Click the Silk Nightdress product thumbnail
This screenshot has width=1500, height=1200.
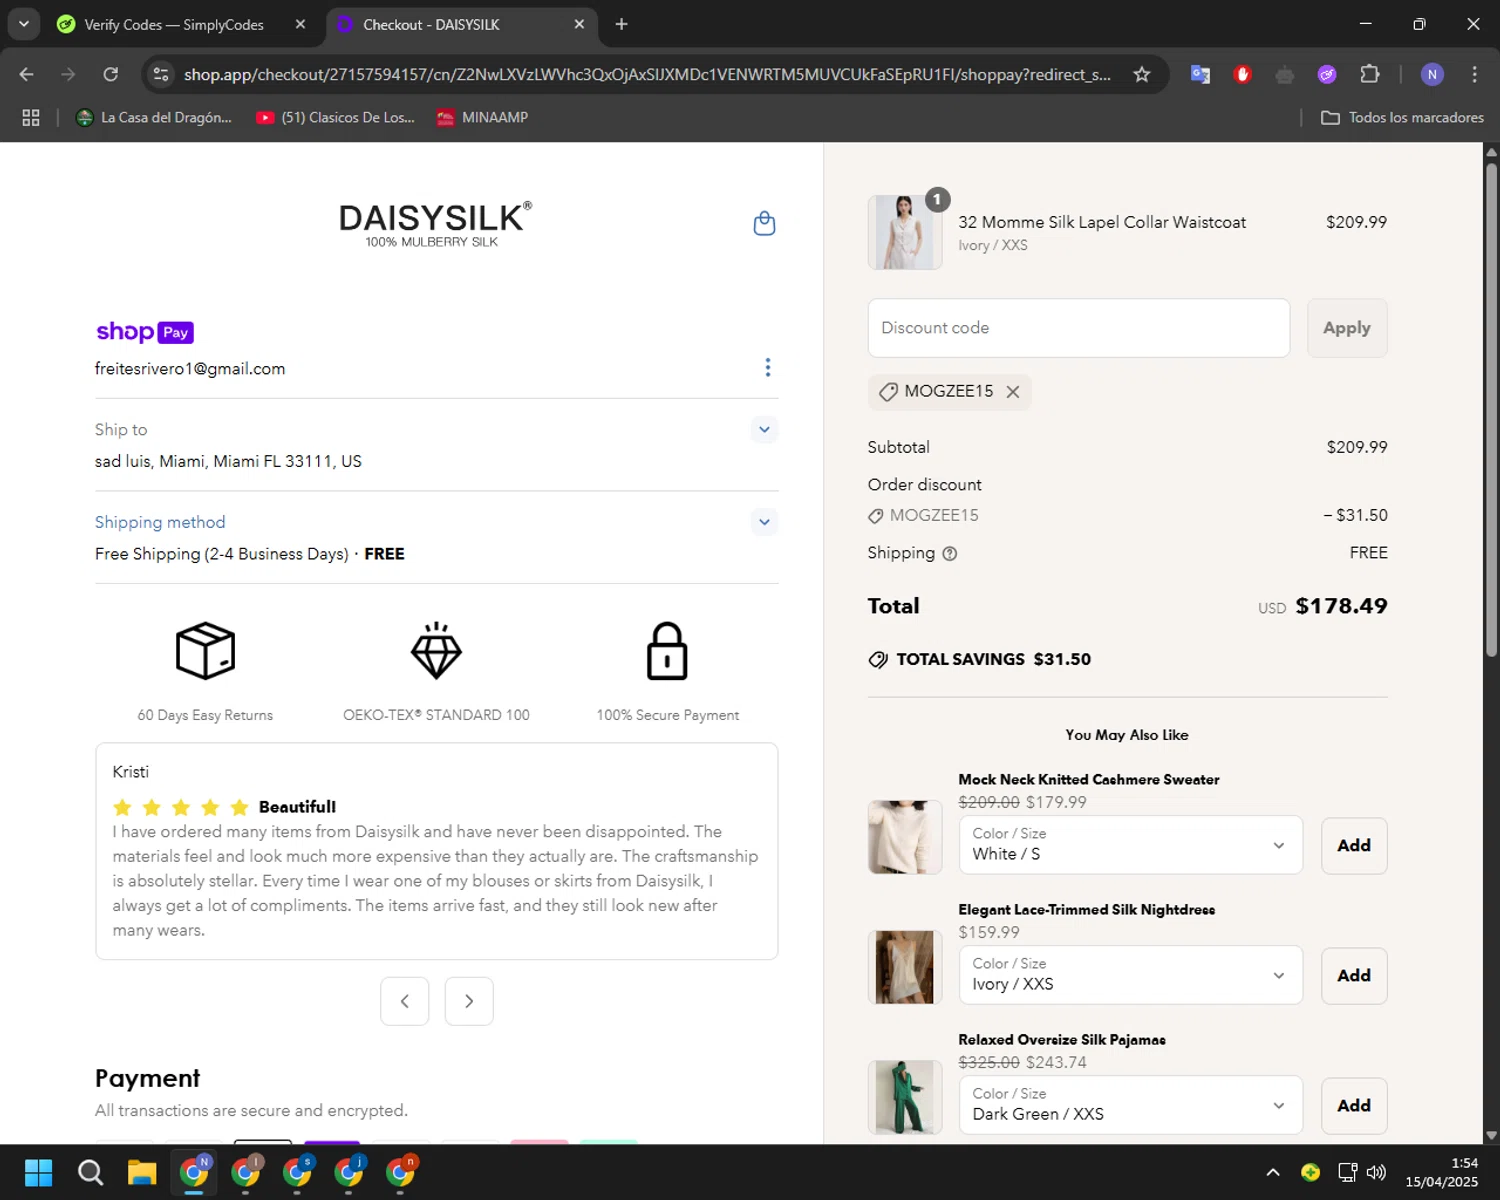[905, 967]
